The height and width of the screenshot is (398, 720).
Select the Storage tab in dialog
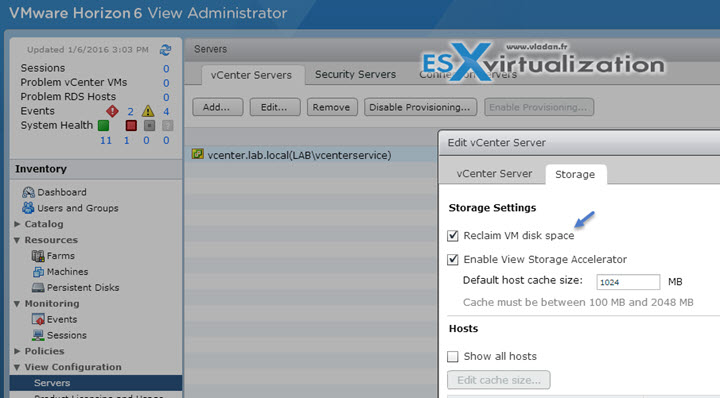pos(575,174)
